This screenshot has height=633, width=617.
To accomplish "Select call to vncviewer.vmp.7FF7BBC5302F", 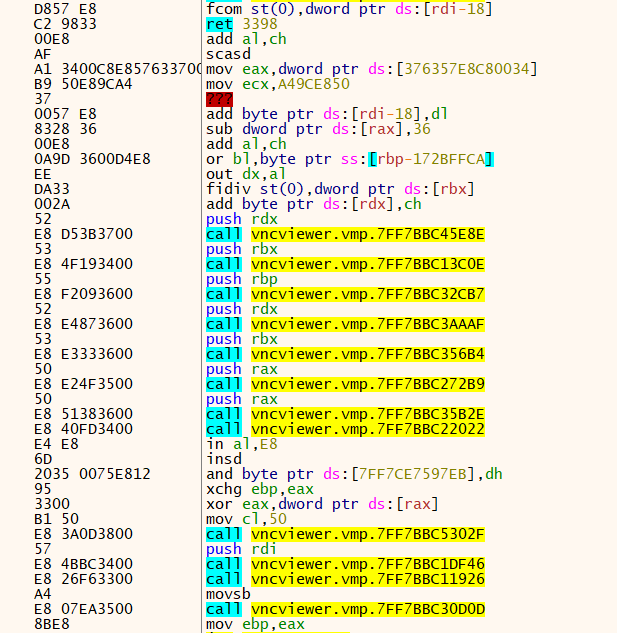I will (345, 534).
